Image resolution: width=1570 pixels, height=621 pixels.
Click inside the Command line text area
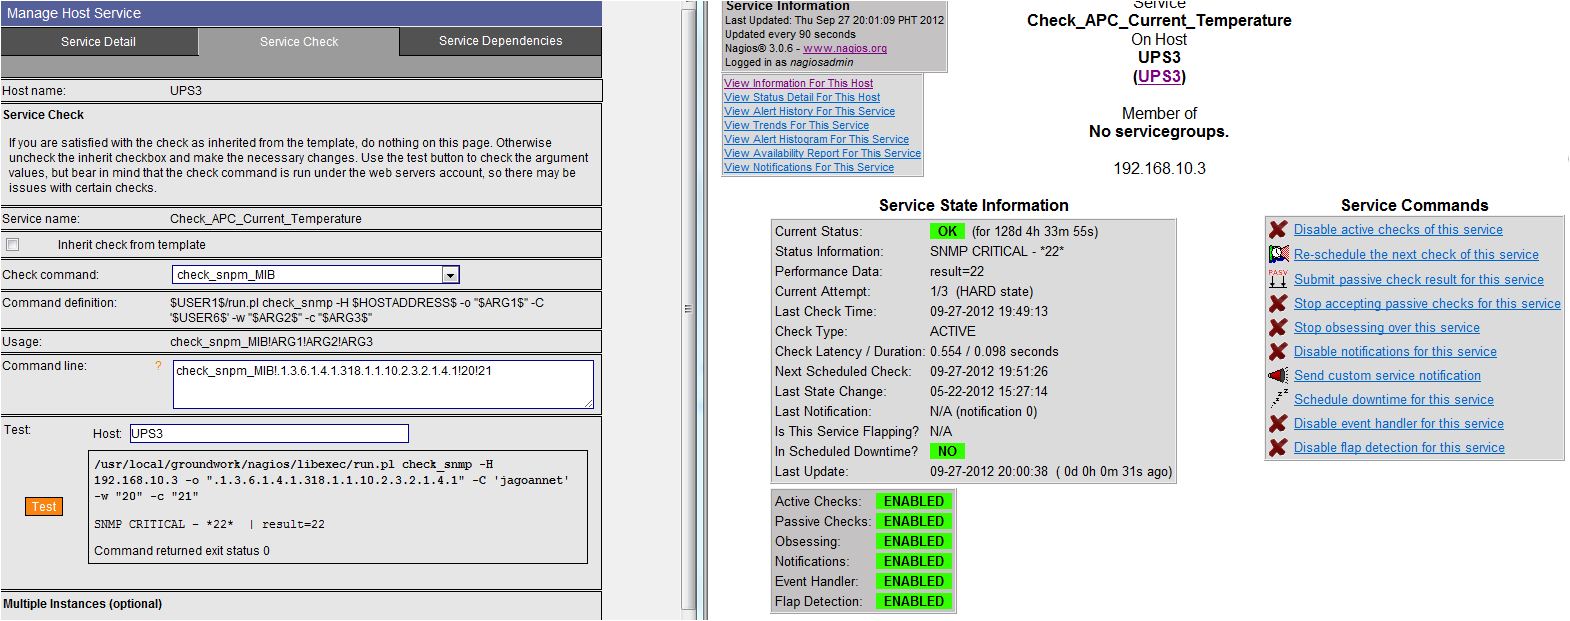tap(382, 385)
